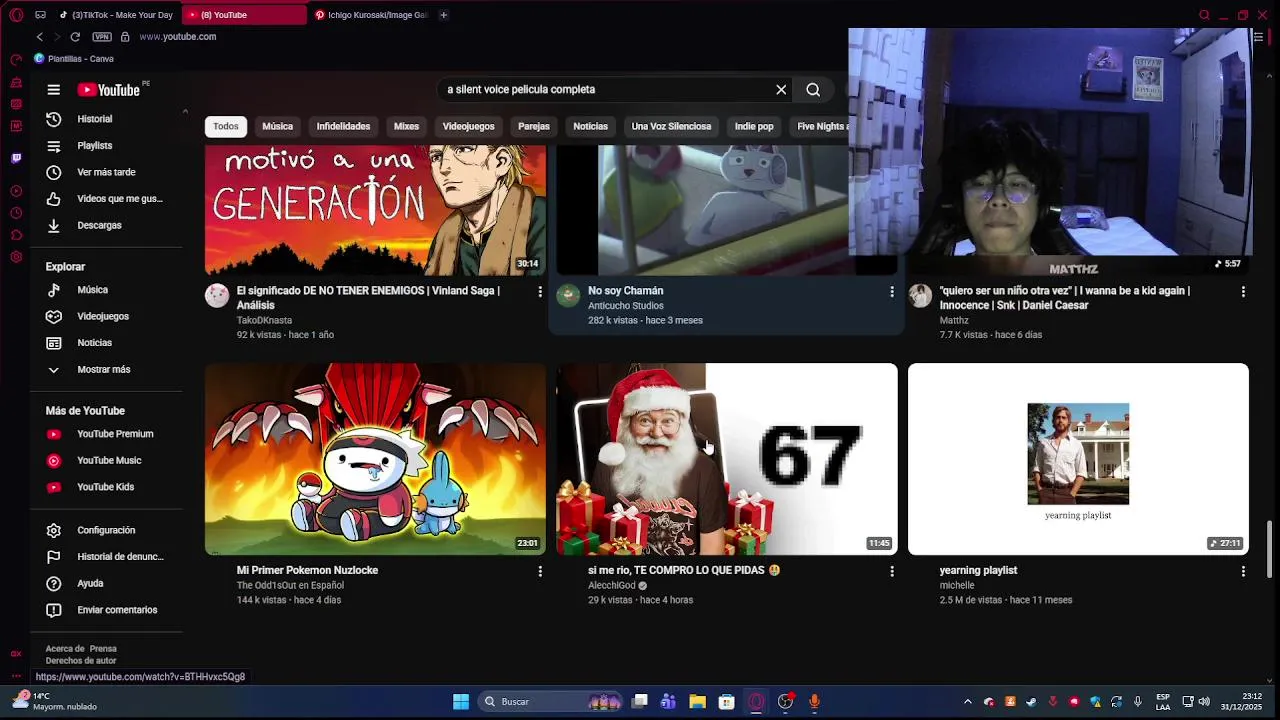Image resolution: width=1280 pixels, height=720 pixels.
Task: Switch to the Ichigo Kurosaki Pinterest tab
Action: 370,15
